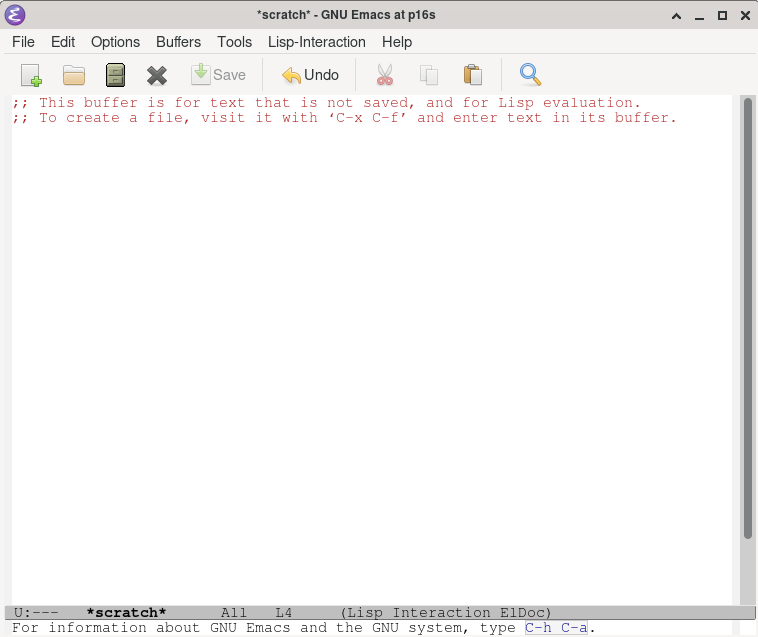Open the Help menu
The height and width of the screenshot is (637, 758).
point(397,42)
